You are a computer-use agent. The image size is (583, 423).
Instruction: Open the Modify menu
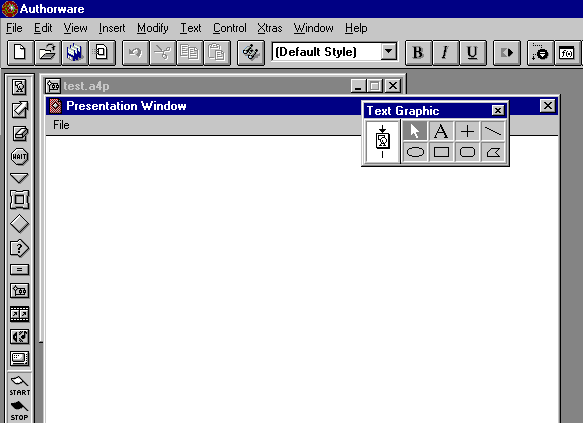[x=152, y=28]
